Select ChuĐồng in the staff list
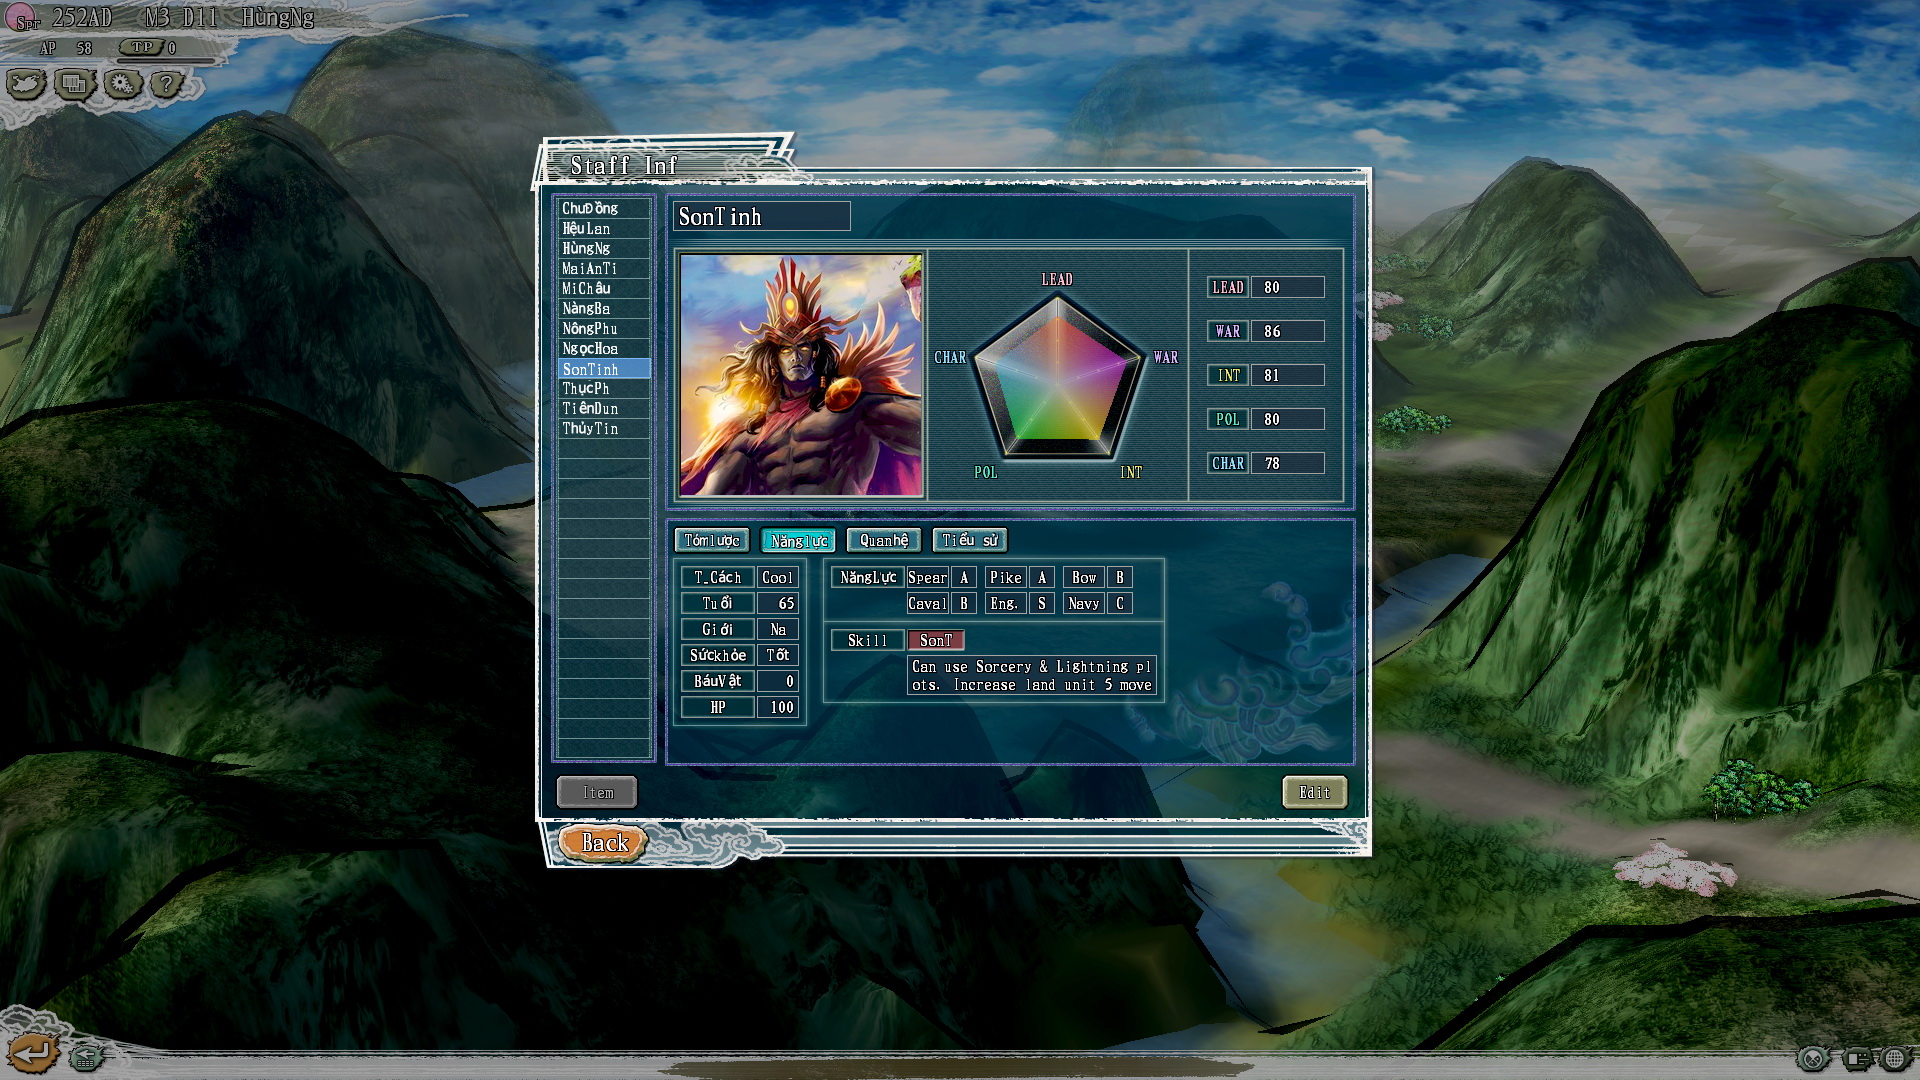1920x1080 pixels. 604,208
